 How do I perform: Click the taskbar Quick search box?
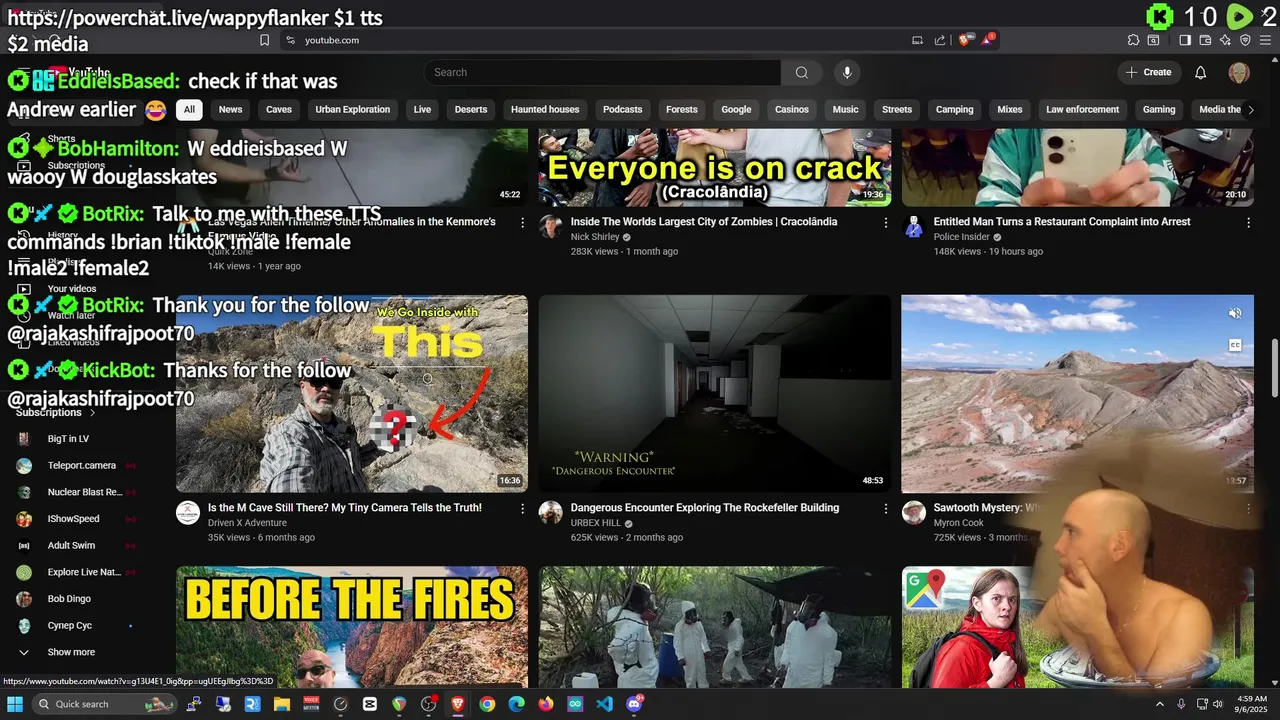(105, 704)
